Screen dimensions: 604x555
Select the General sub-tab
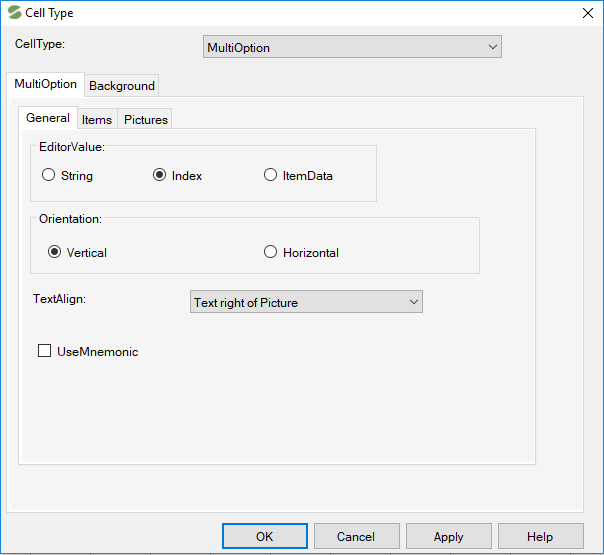tap(48, 118)
